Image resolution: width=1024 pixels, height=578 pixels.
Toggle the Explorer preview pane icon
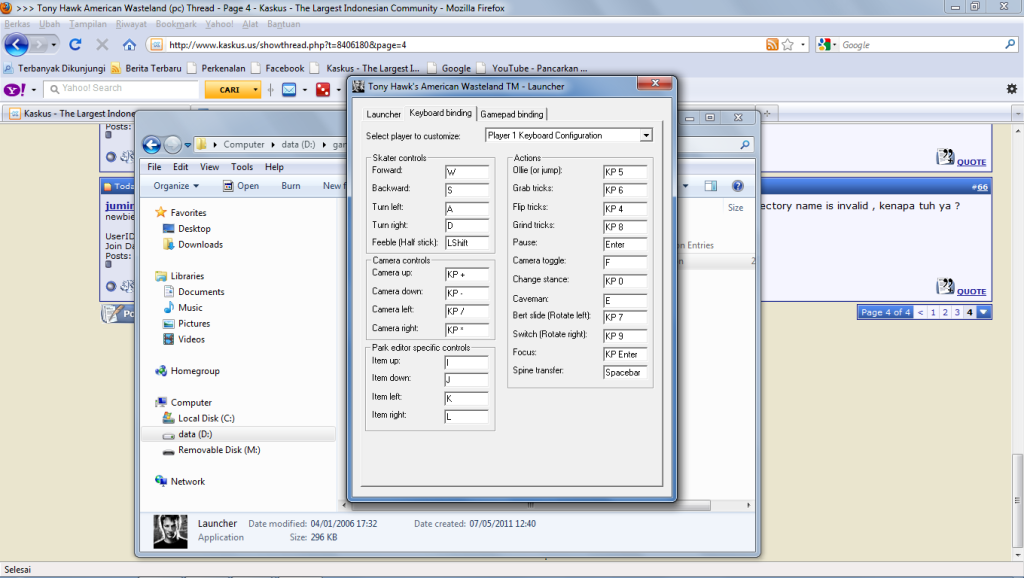point(711,186)
